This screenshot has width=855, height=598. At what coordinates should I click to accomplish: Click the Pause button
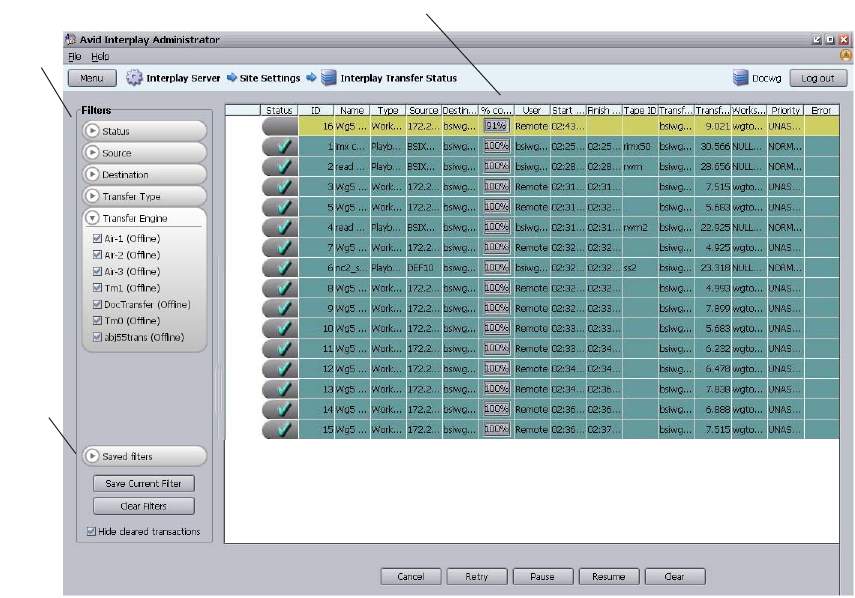(543, 576)
